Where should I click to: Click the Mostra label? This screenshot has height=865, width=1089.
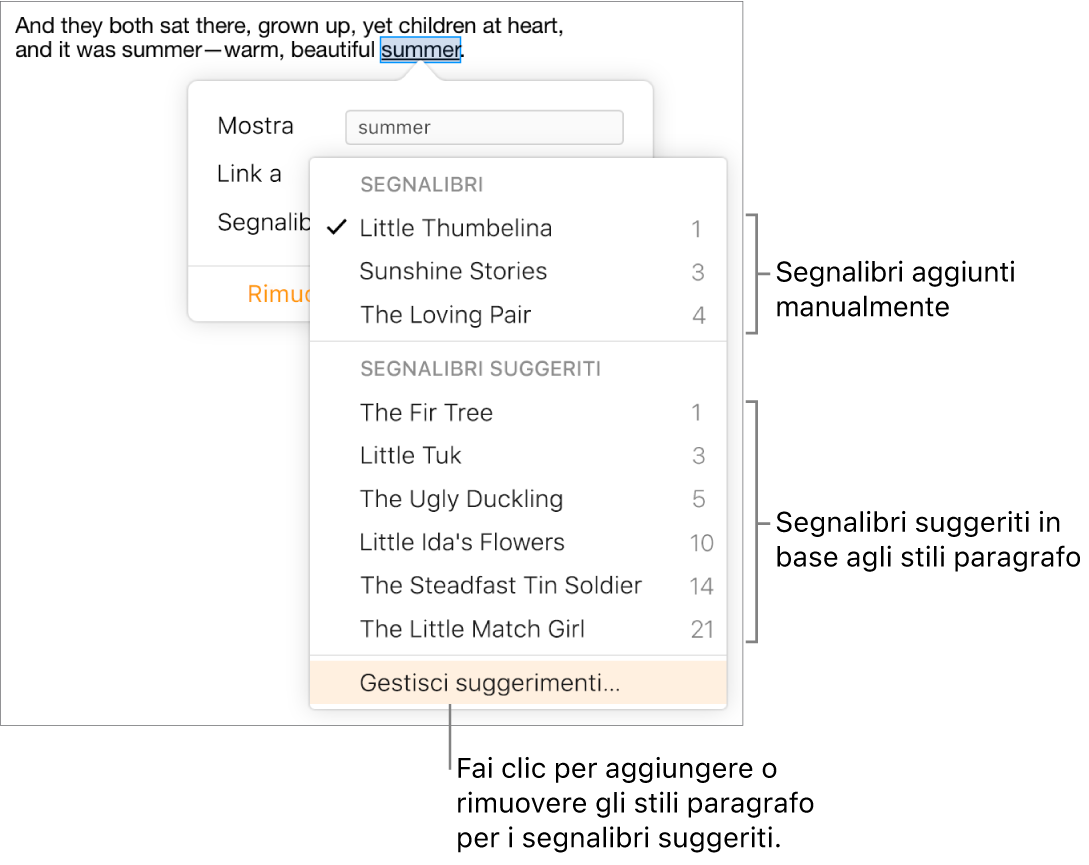255,126
